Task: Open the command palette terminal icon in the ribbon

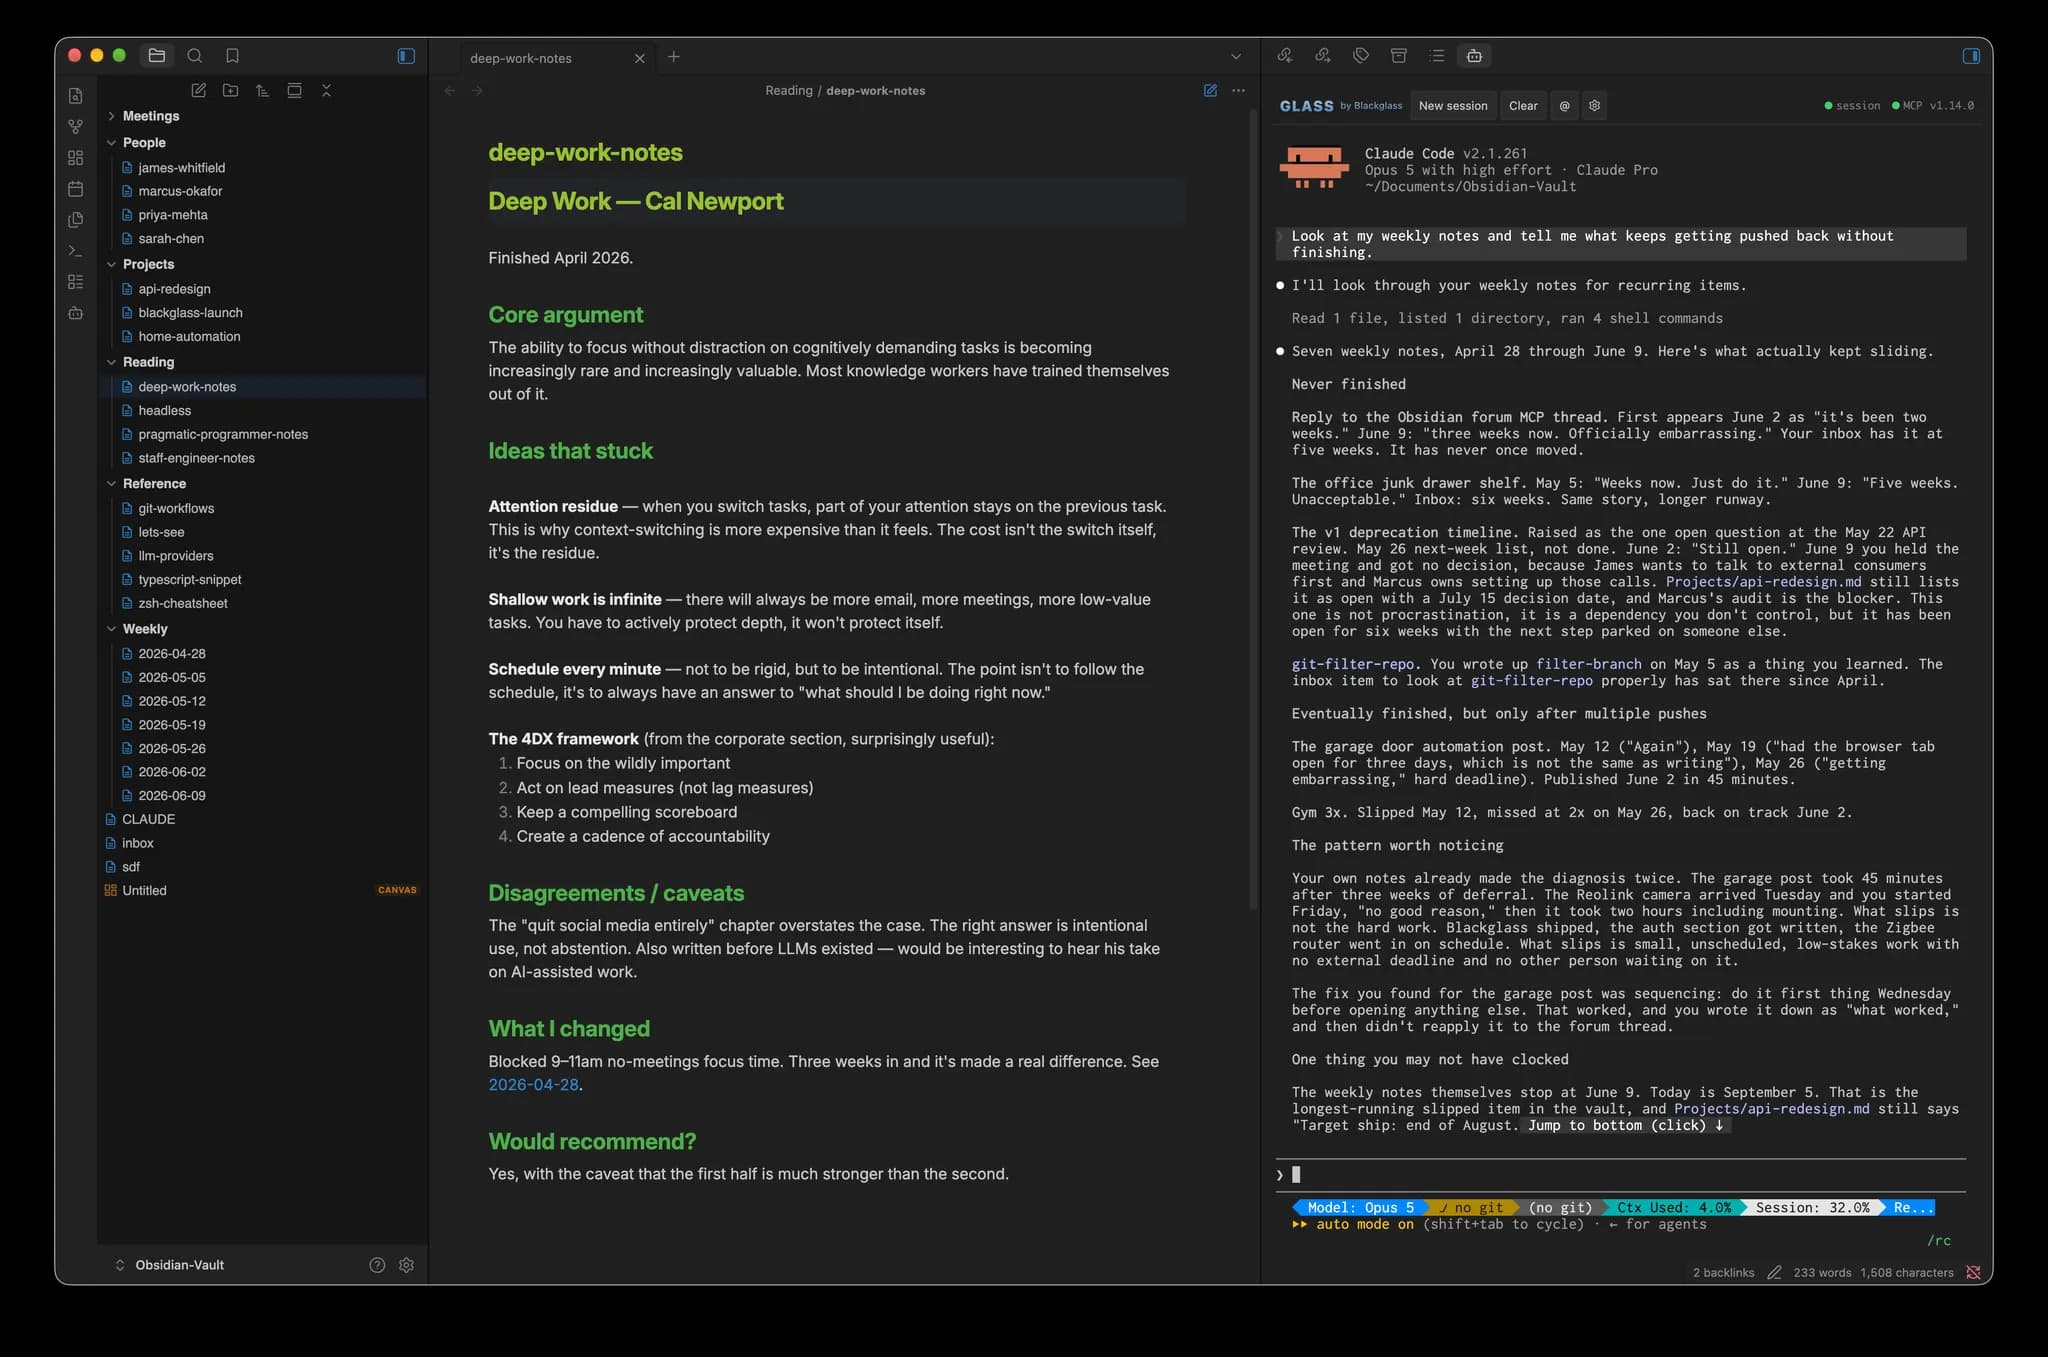Action: [76, 251]
